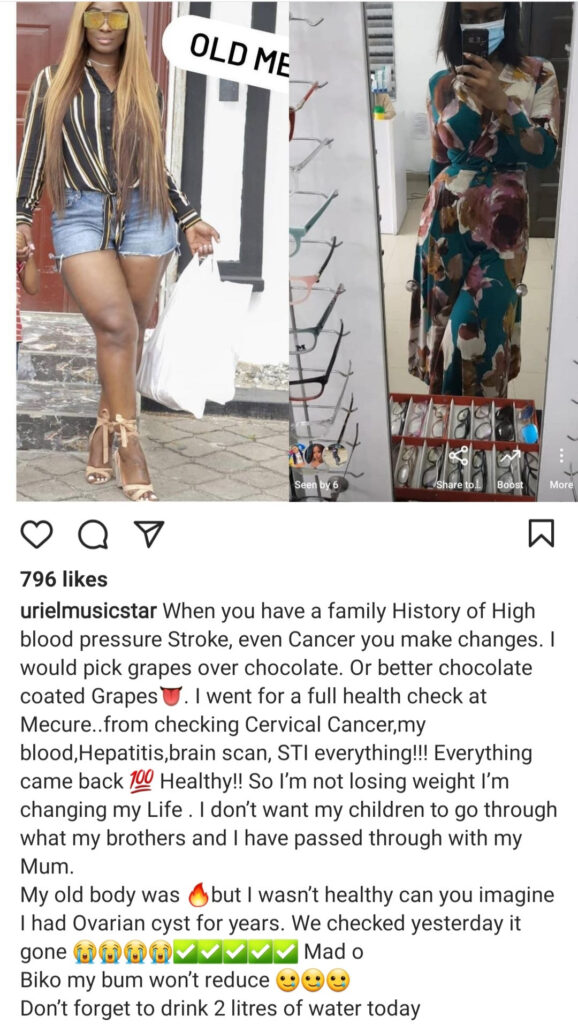
Task: Click the tearful smile emojis after reduce
Action: point(313,980)
